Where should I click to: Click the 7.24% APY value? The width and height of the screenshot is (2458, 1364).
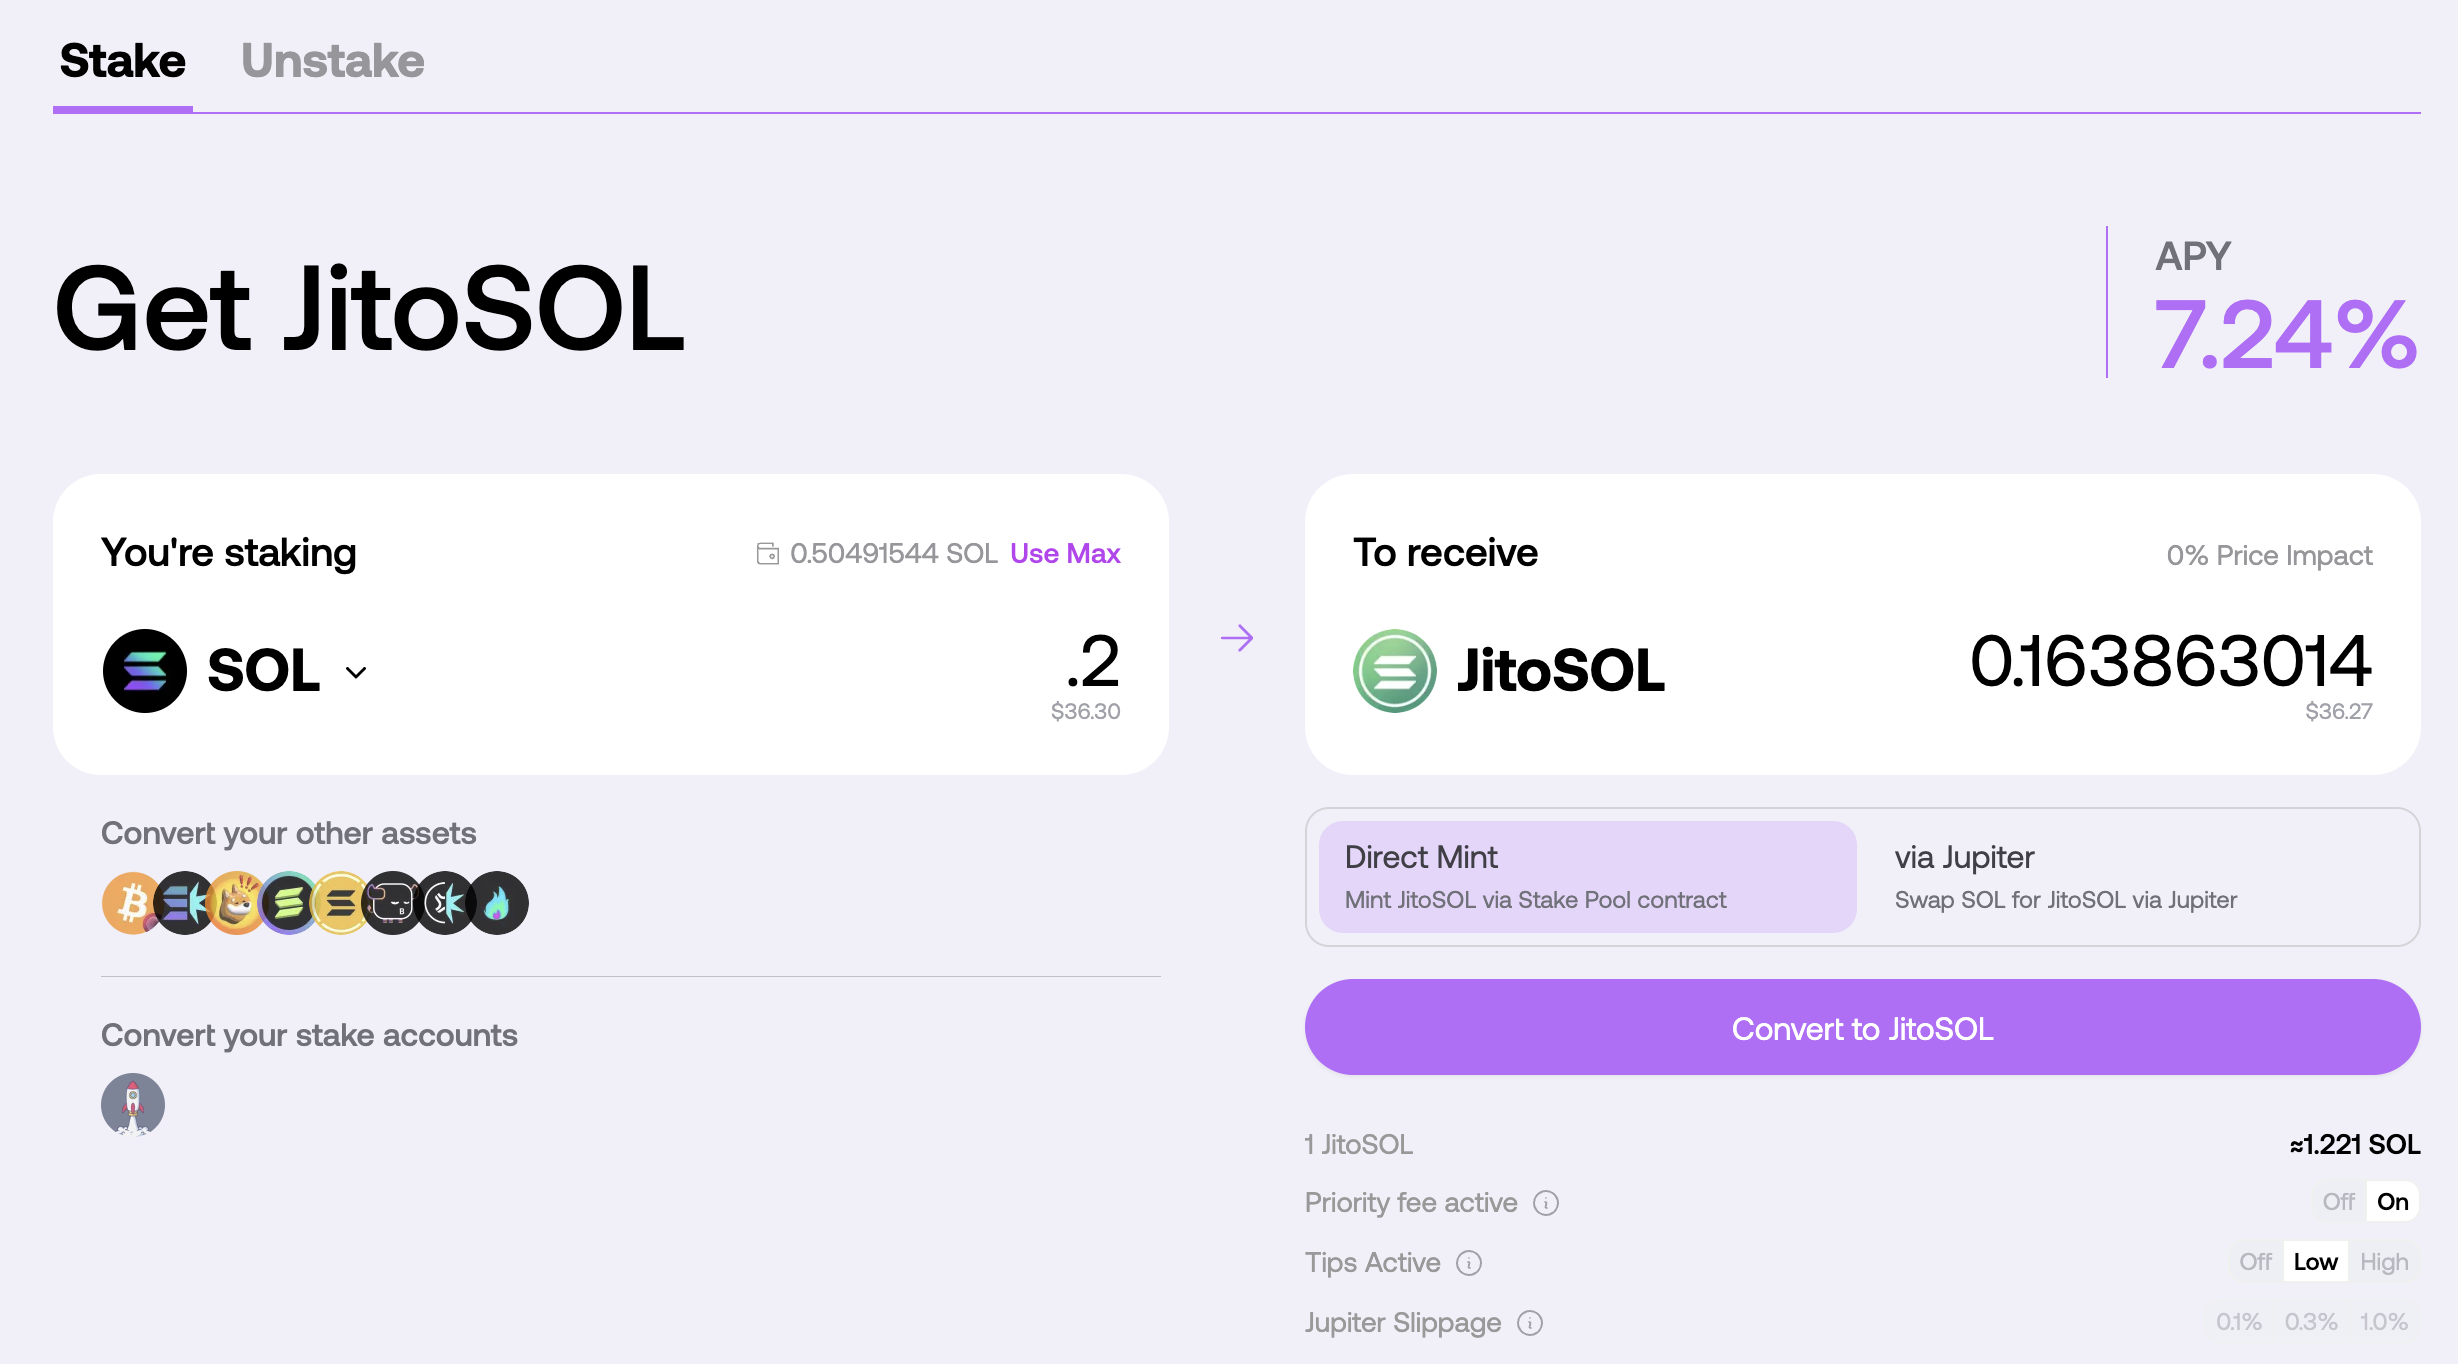point(2286,334)
